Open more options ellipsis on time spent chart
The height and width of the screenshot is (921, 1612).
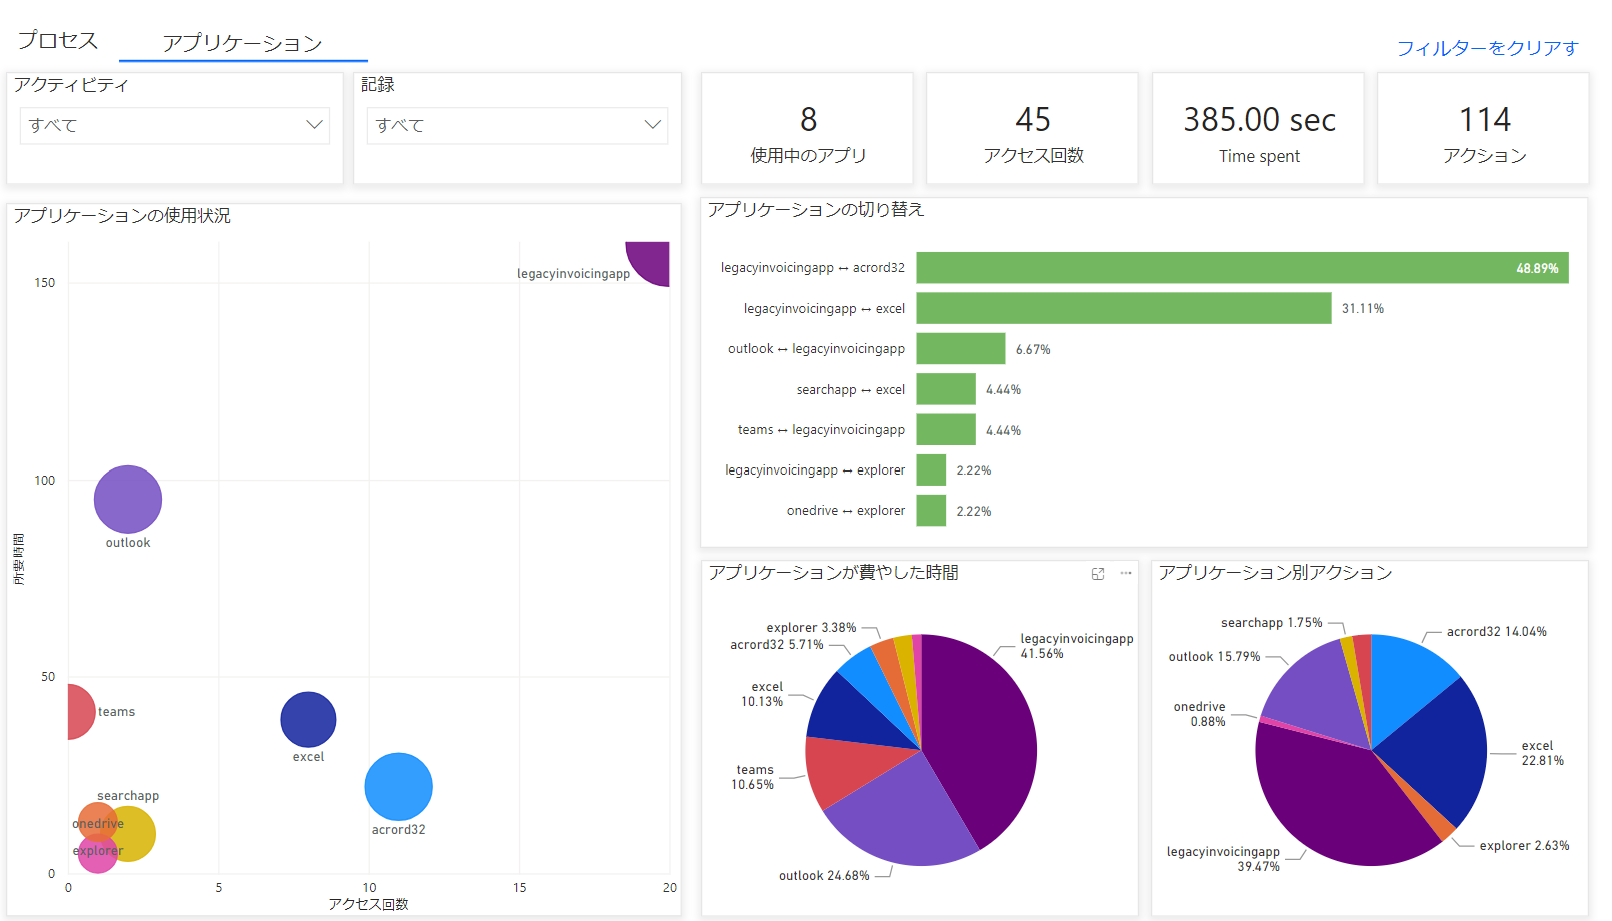click(1126, 573)
